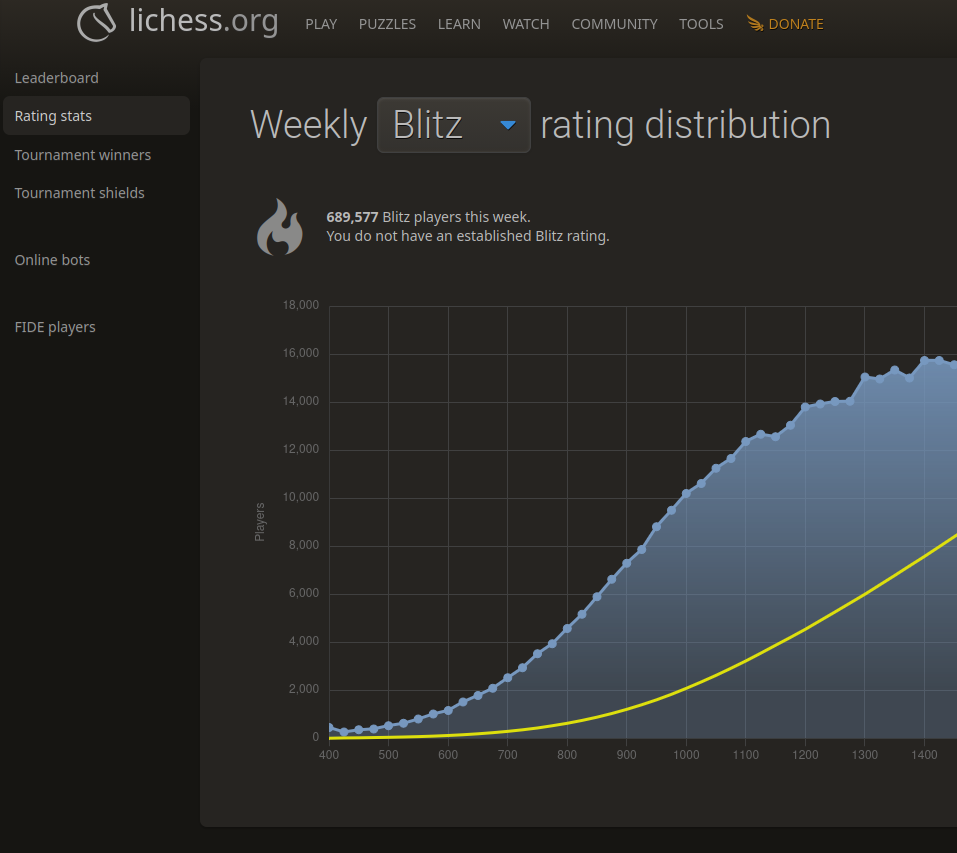The image size is (957, 853).
Task: Open the Blitz variant dropdown
Action: 453,125
